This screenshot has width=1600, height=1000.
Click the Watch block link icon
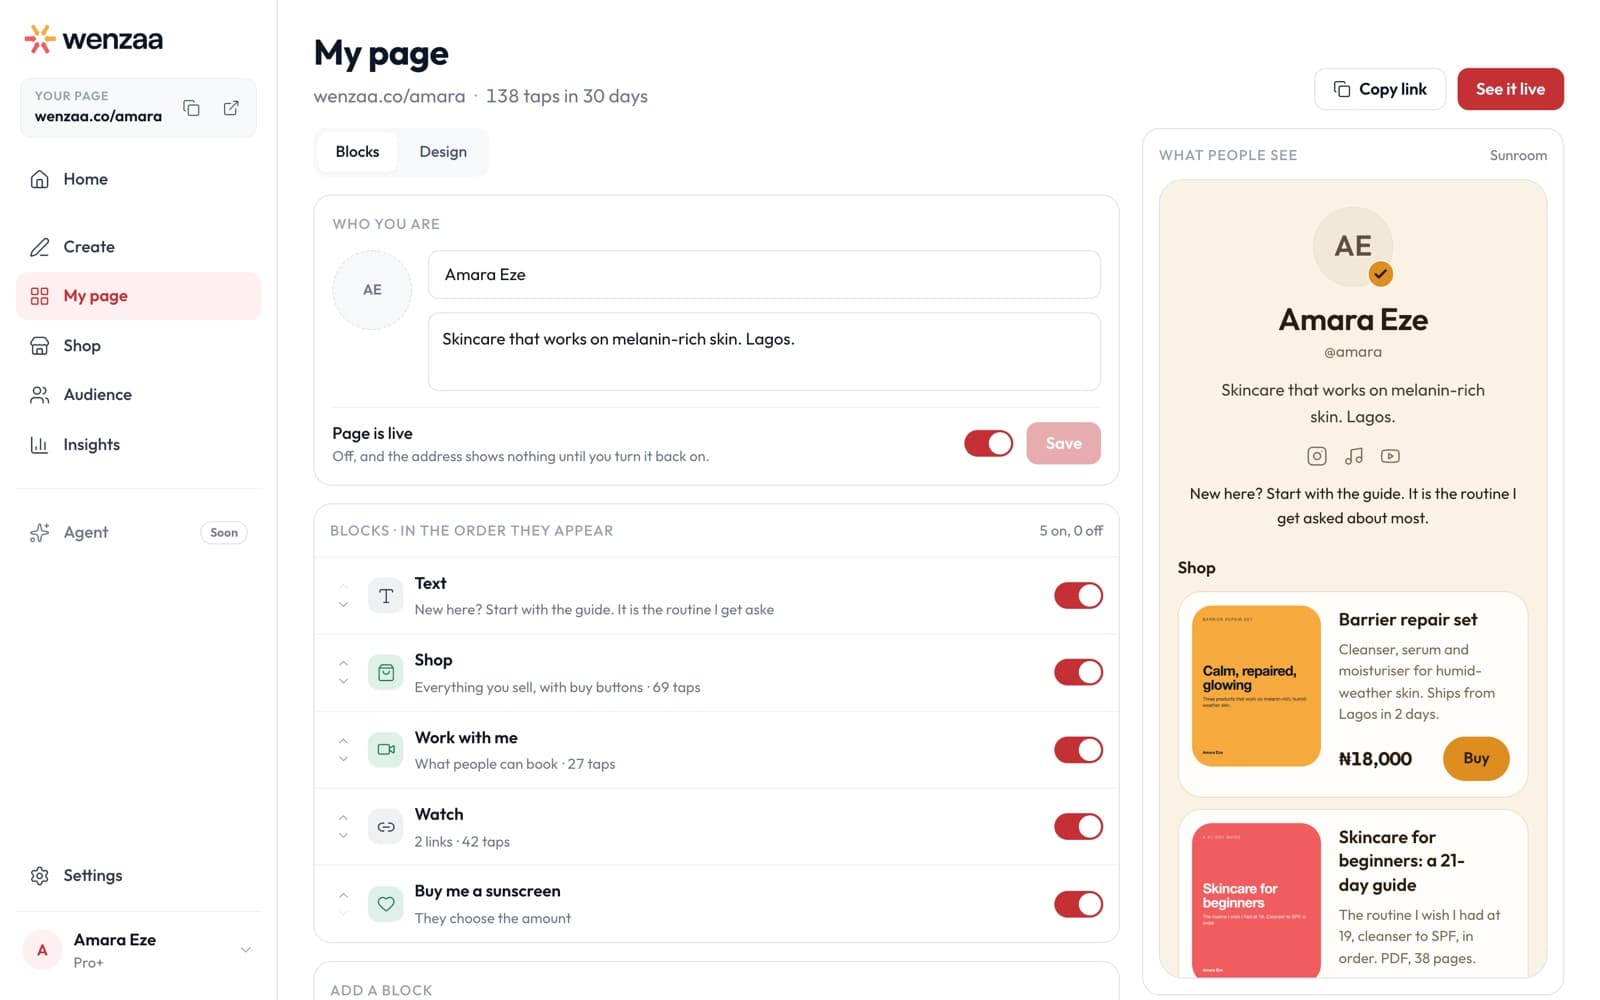click(x=386, y=827)
